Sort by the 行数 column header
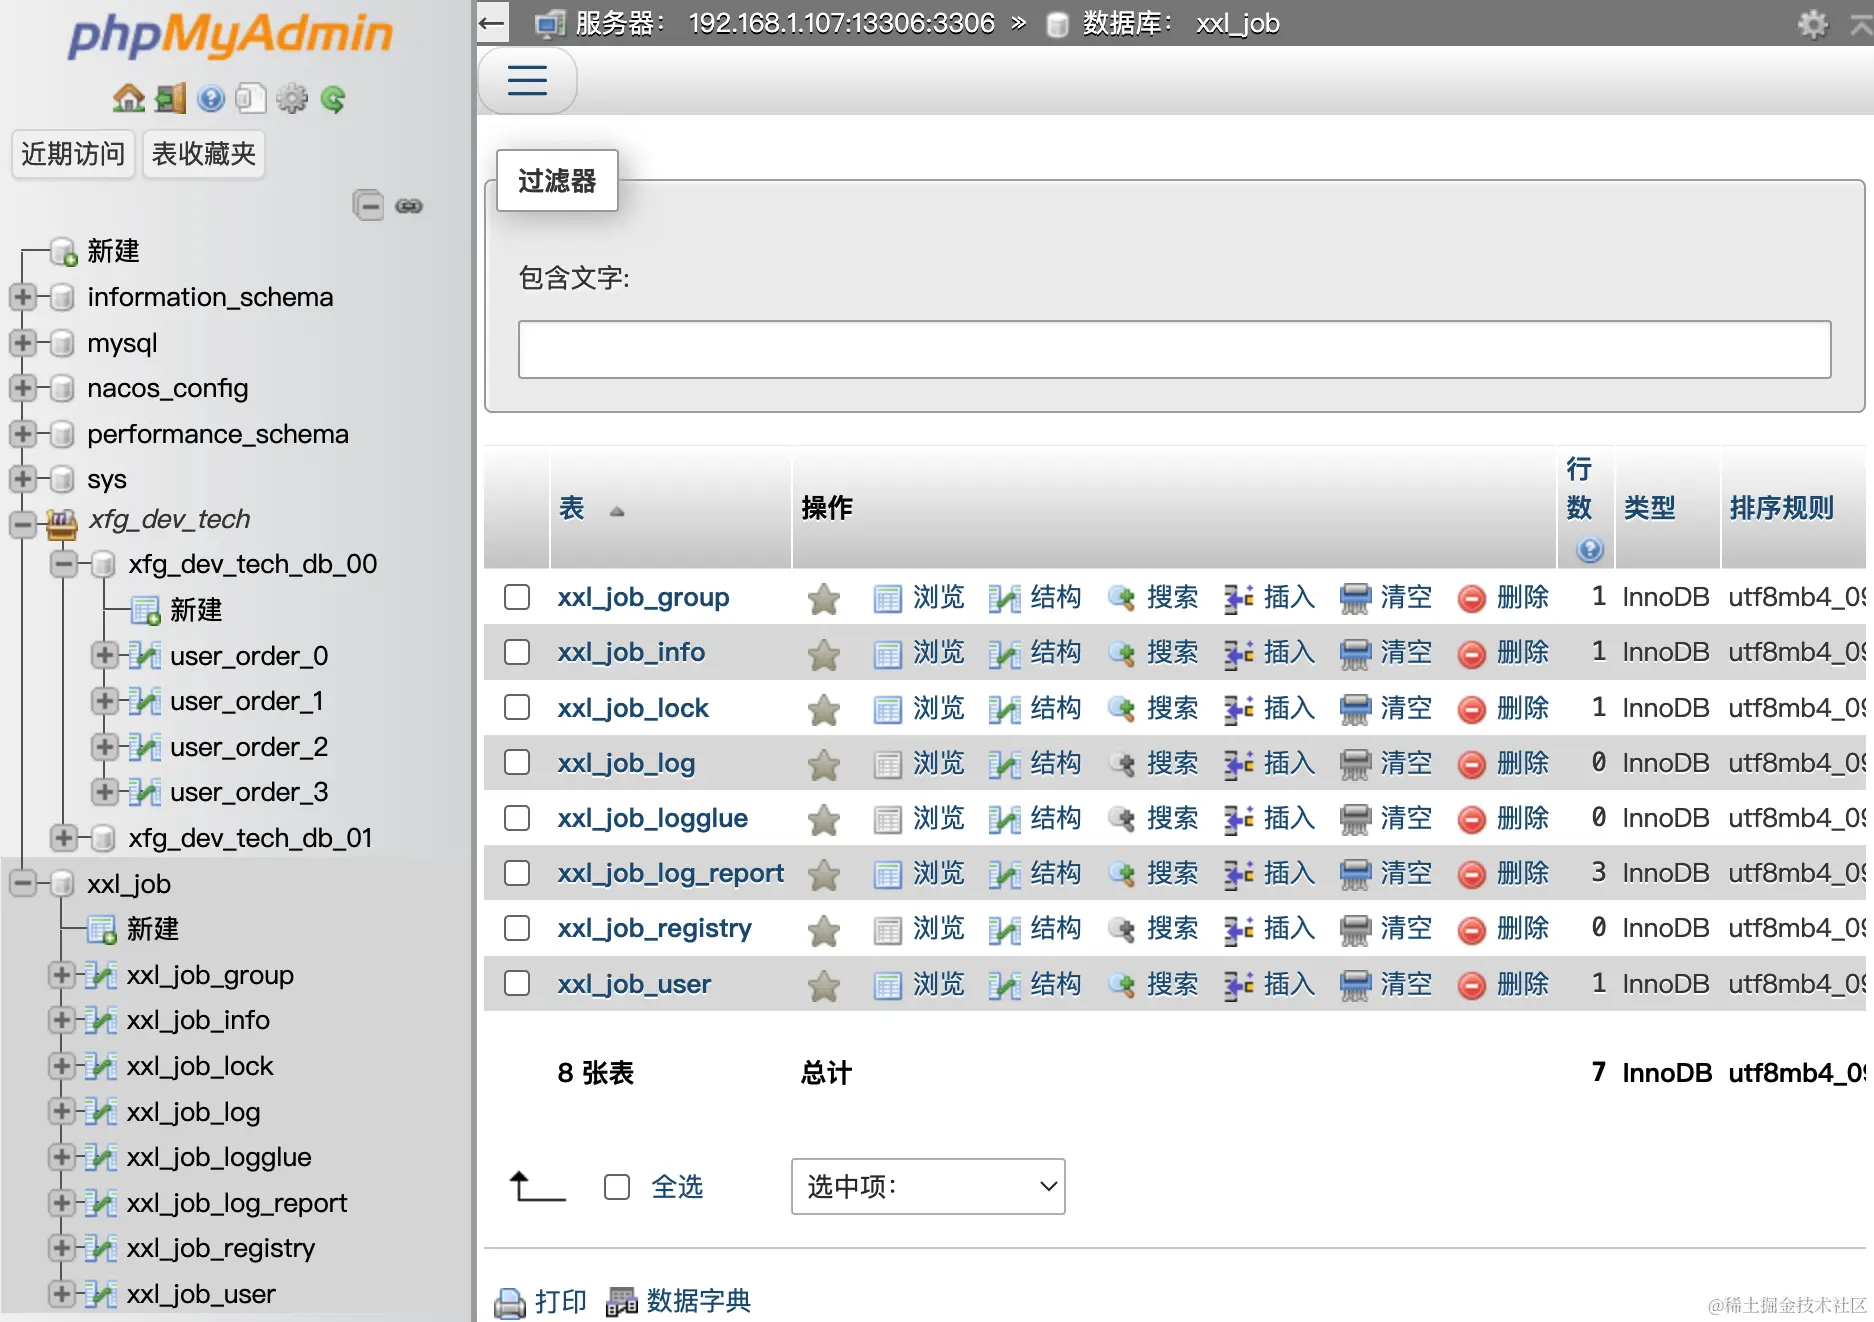 [x=1579, y=488]
